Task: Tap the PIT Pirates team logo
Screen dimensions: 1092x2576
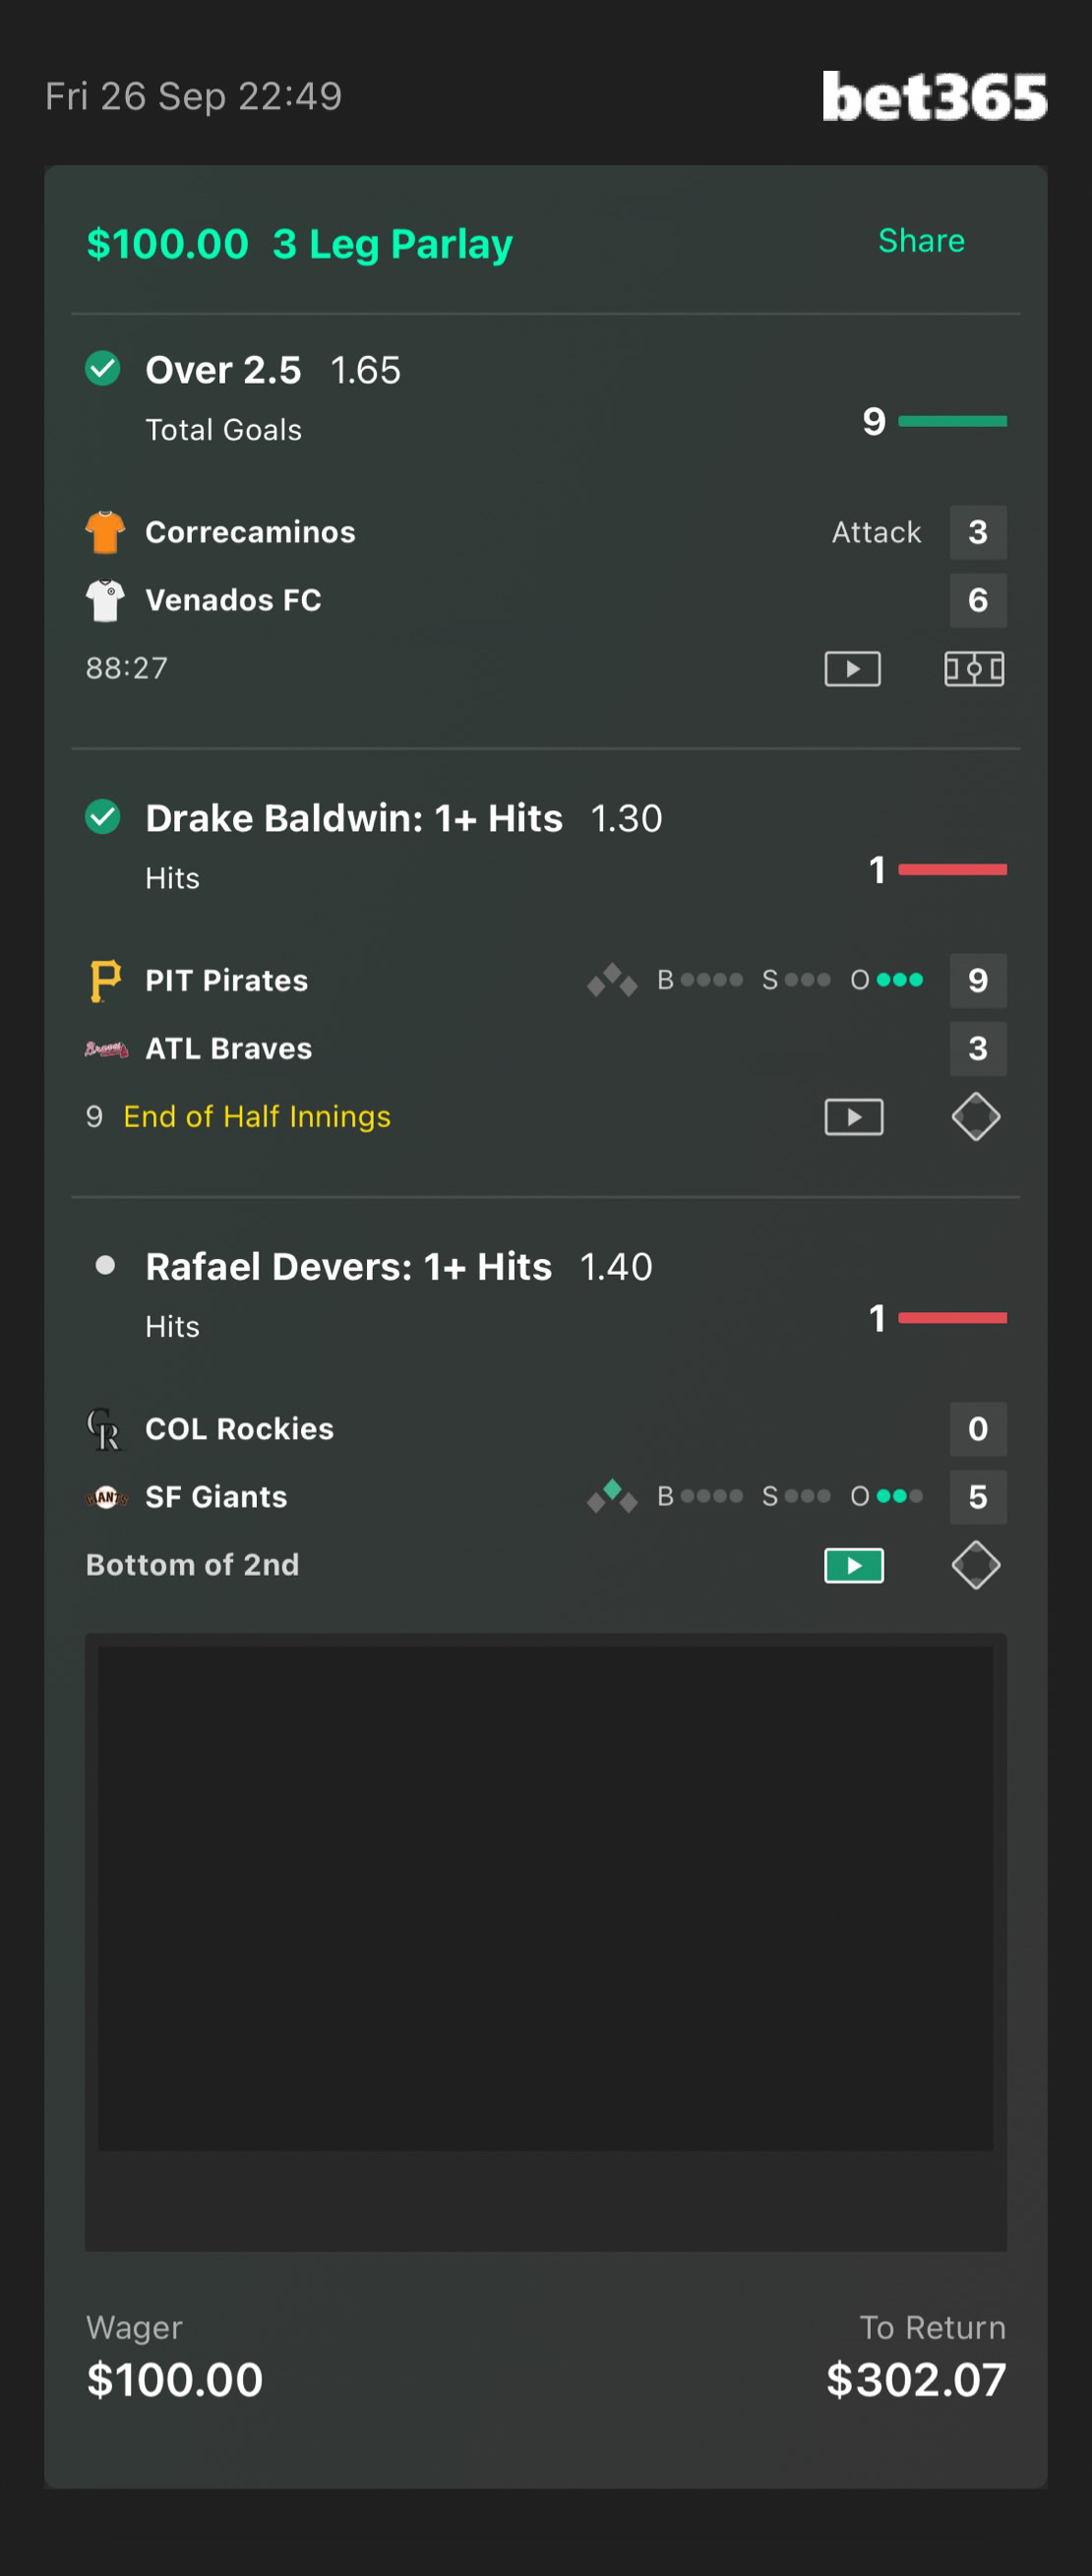Action: point(105,980)
